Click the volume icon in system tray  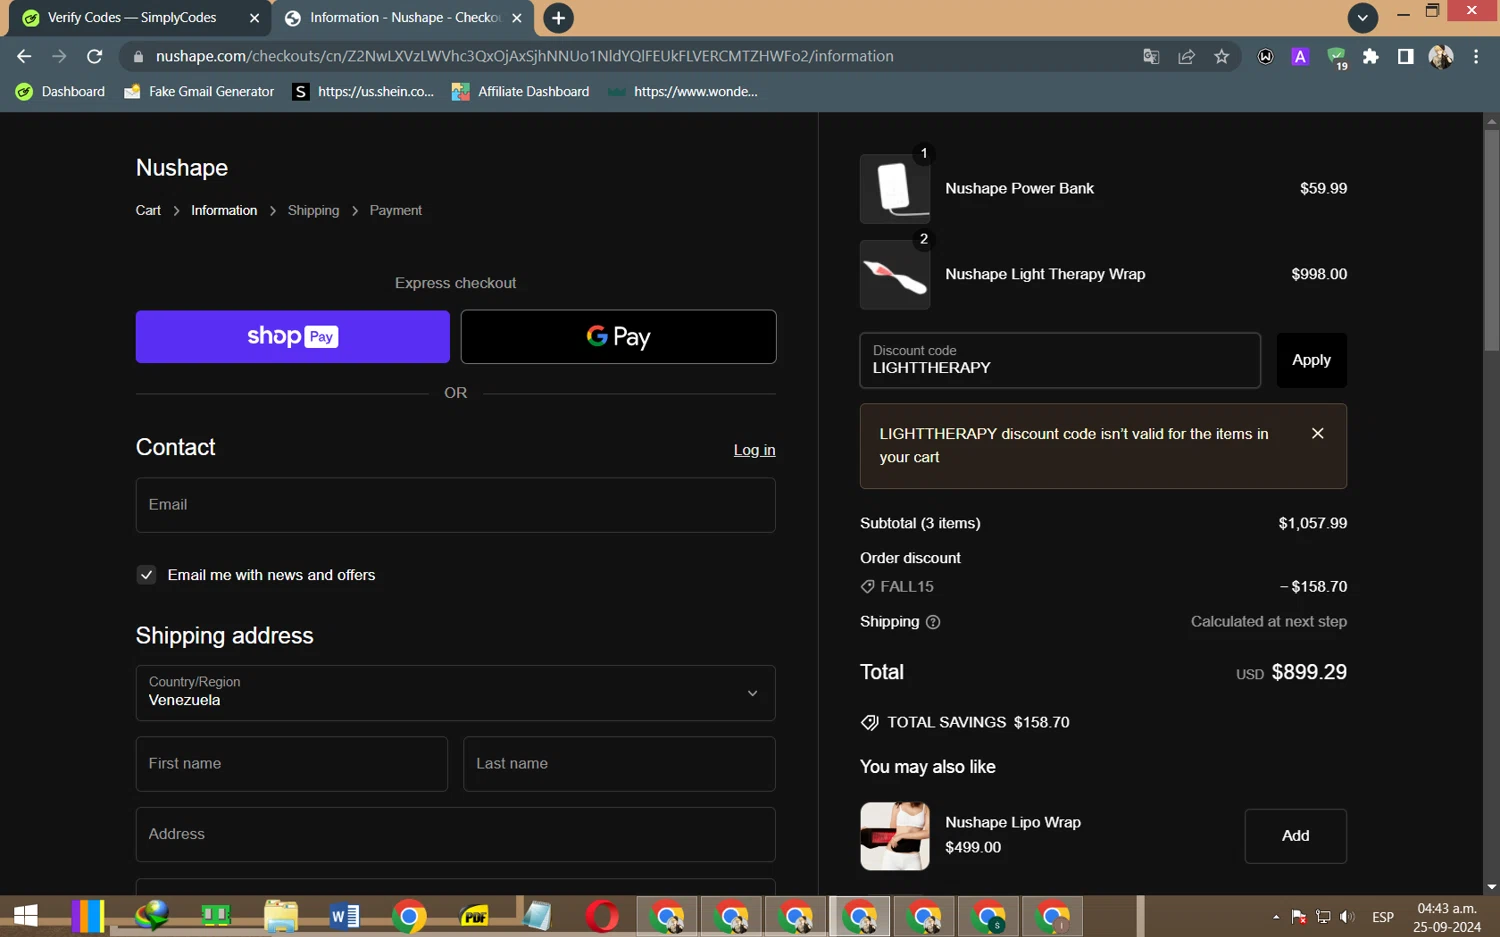(1347, 917)
